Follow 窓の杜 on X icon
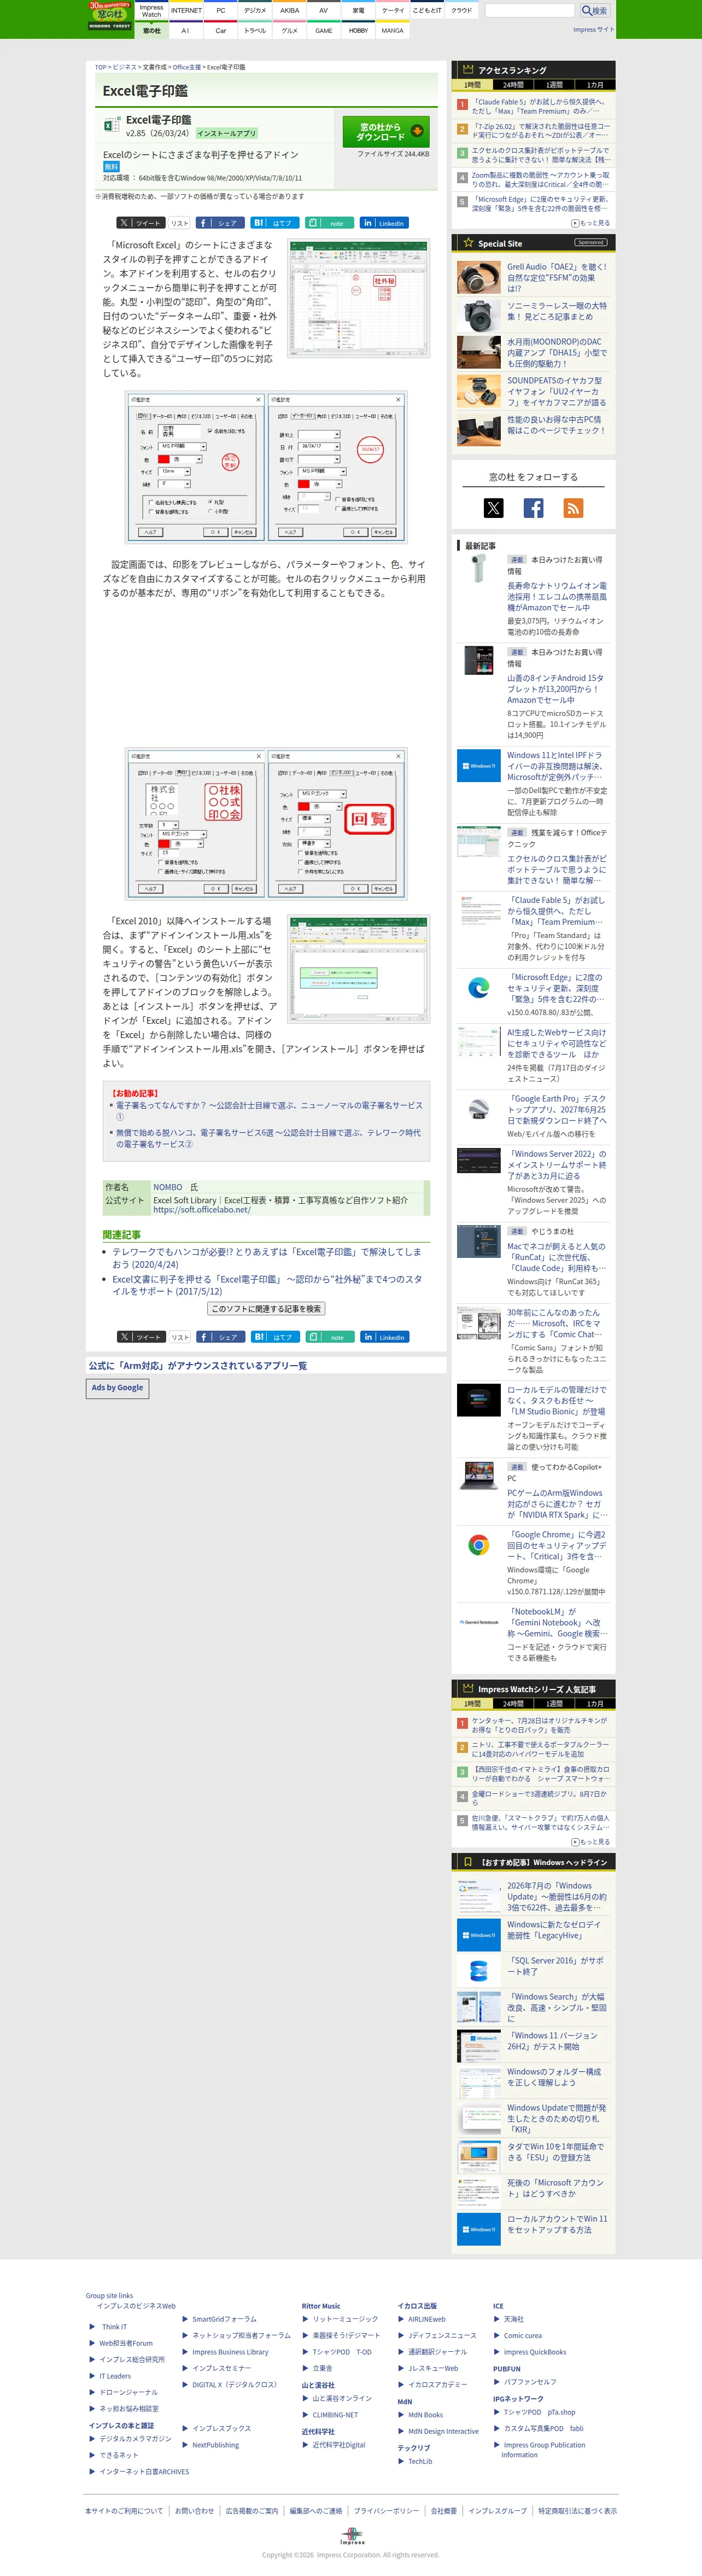702x2576 pixels. [494, 508]
